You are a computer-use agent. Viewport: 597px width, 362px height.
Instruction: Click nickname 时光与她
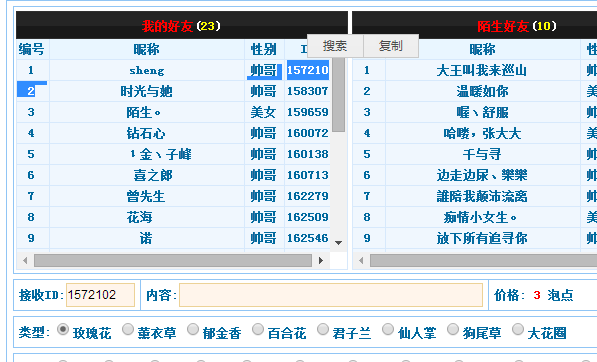[x=147, y=91]
